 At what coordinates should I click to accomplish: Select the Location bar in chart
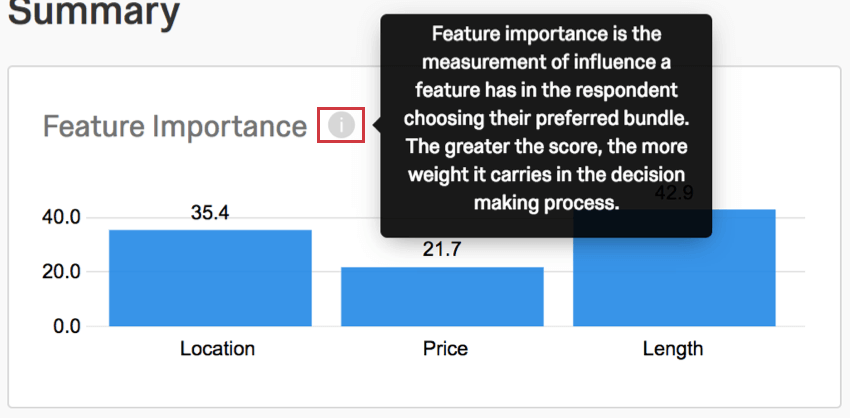pos(210,278)
